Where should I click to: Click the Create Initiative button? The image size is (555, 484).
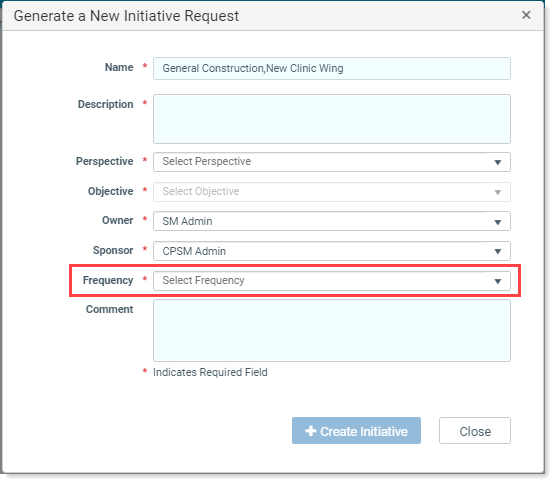[356, 431]
